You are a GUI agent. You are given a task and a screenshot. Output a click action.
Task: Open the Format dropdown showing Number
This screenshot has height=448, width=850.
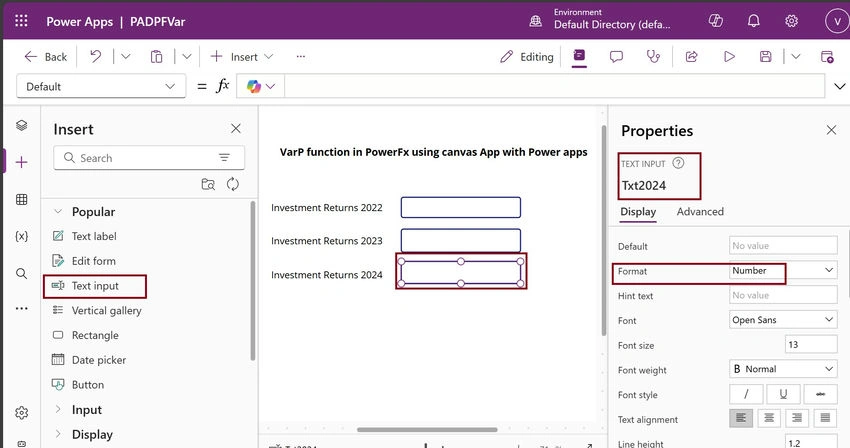point(783,271)
